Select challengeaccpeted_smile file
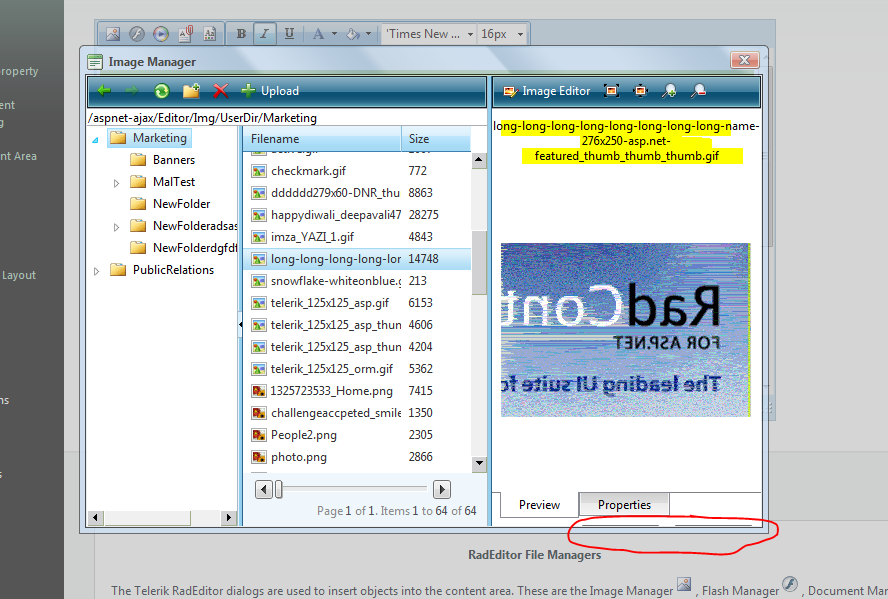This screenshot has width=888, height=599. [x=357, y=413]
